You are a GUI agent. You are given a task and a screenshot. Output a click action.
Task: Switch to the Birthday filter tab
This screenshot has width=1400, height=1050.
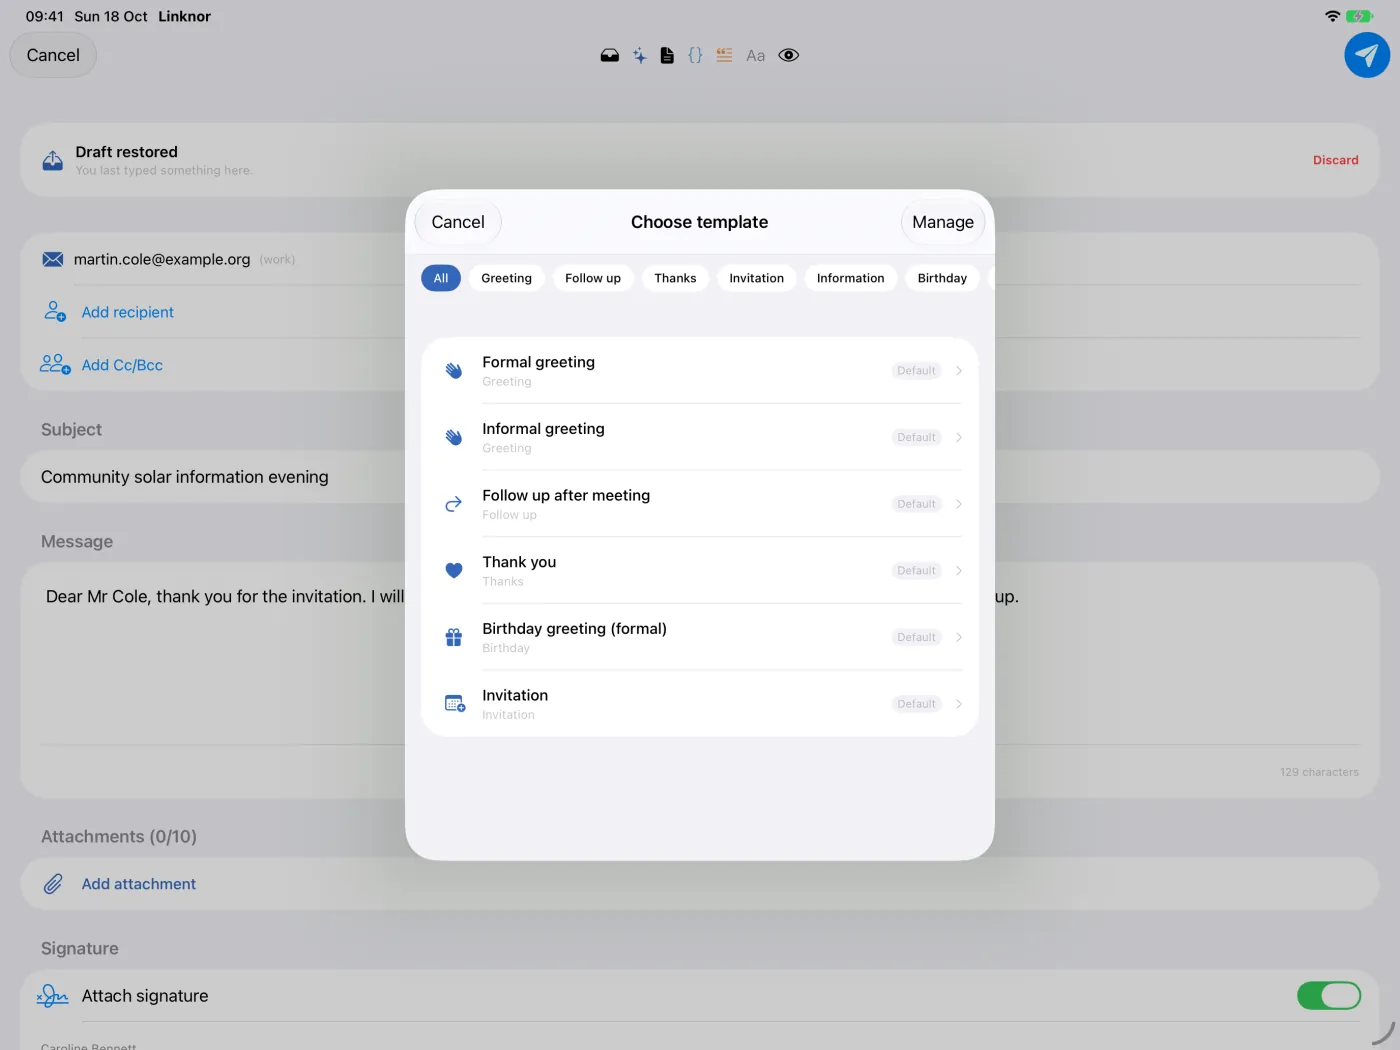click(x=942, y=278)
